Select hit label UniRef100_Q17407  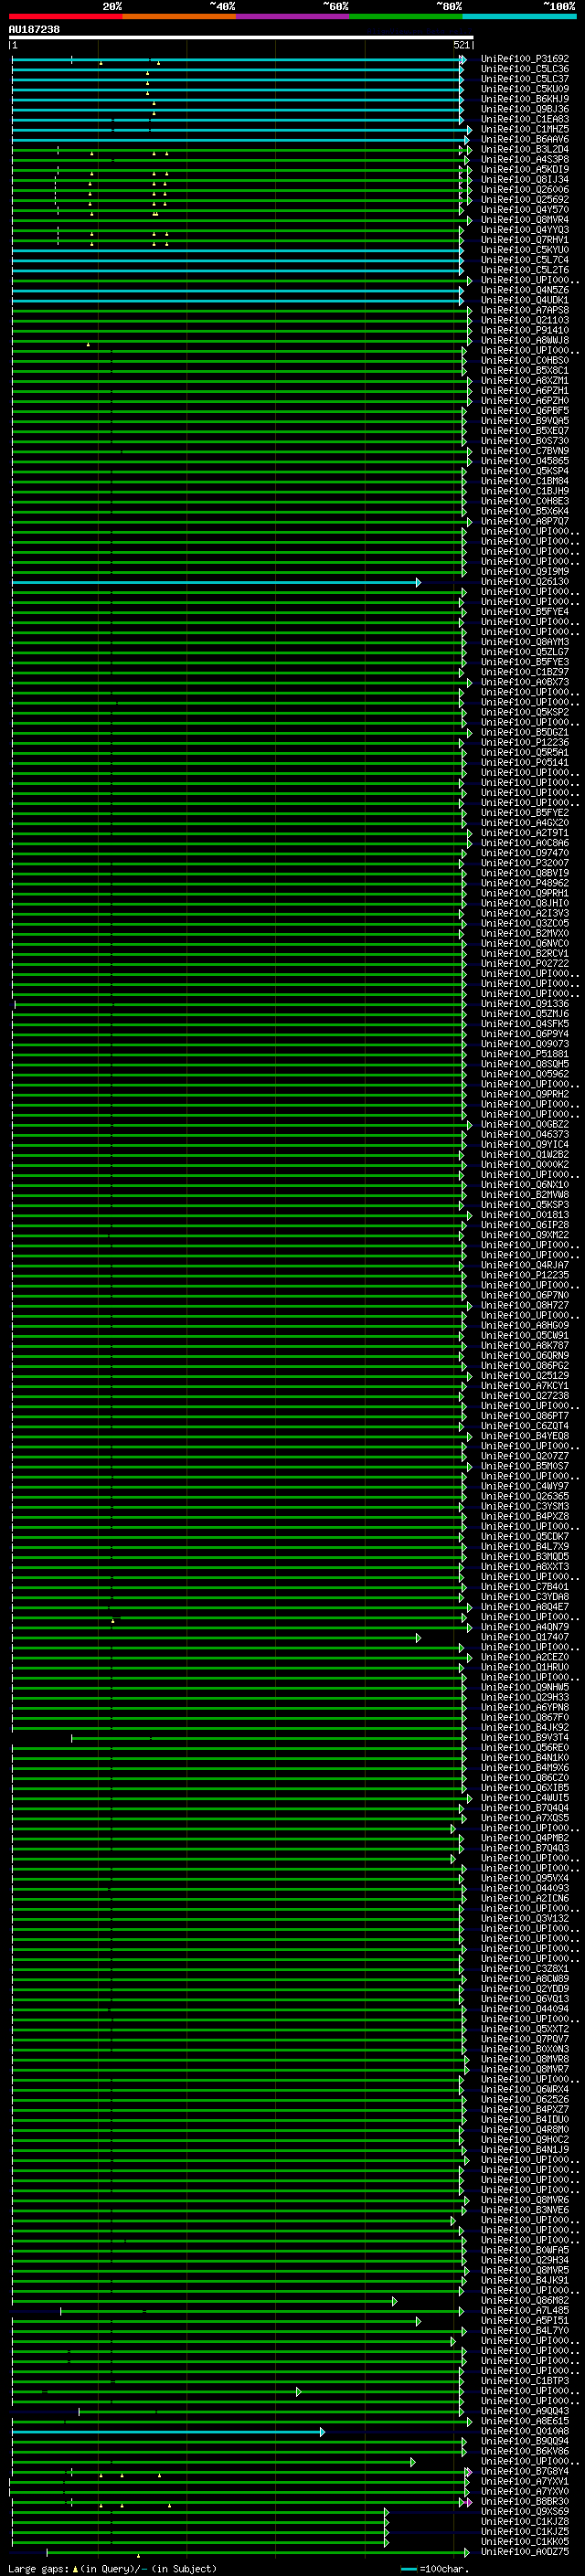pos(524,1637)
